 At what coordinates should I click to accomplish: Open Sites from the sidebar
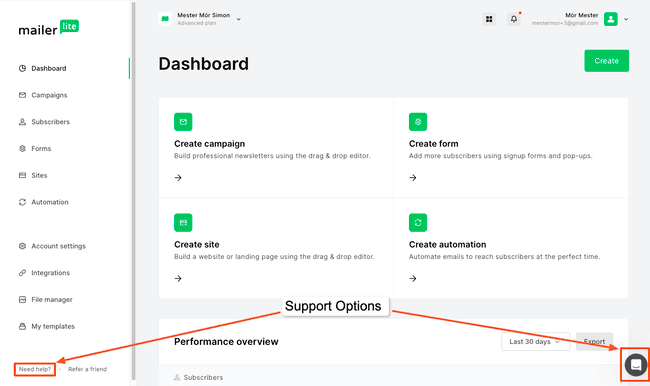39,175
